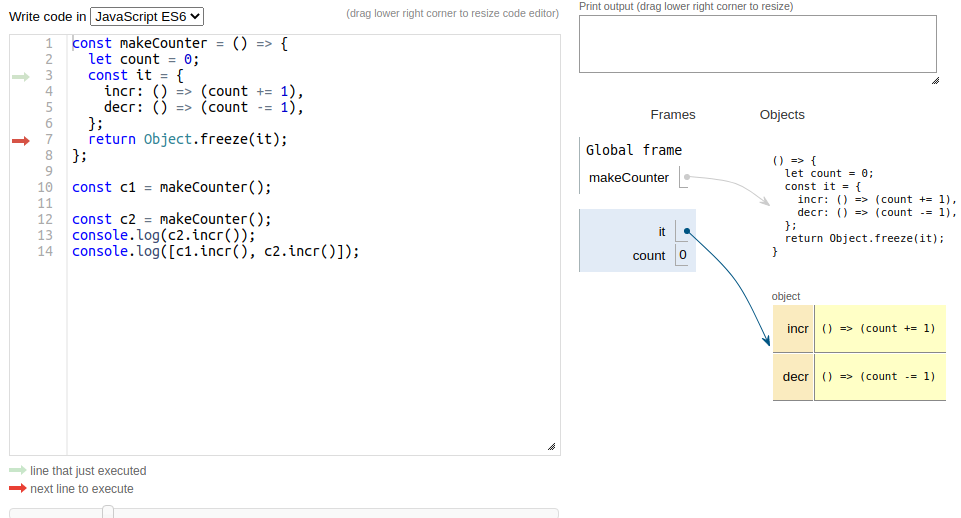Click the Objects column heading

point(782,115)
